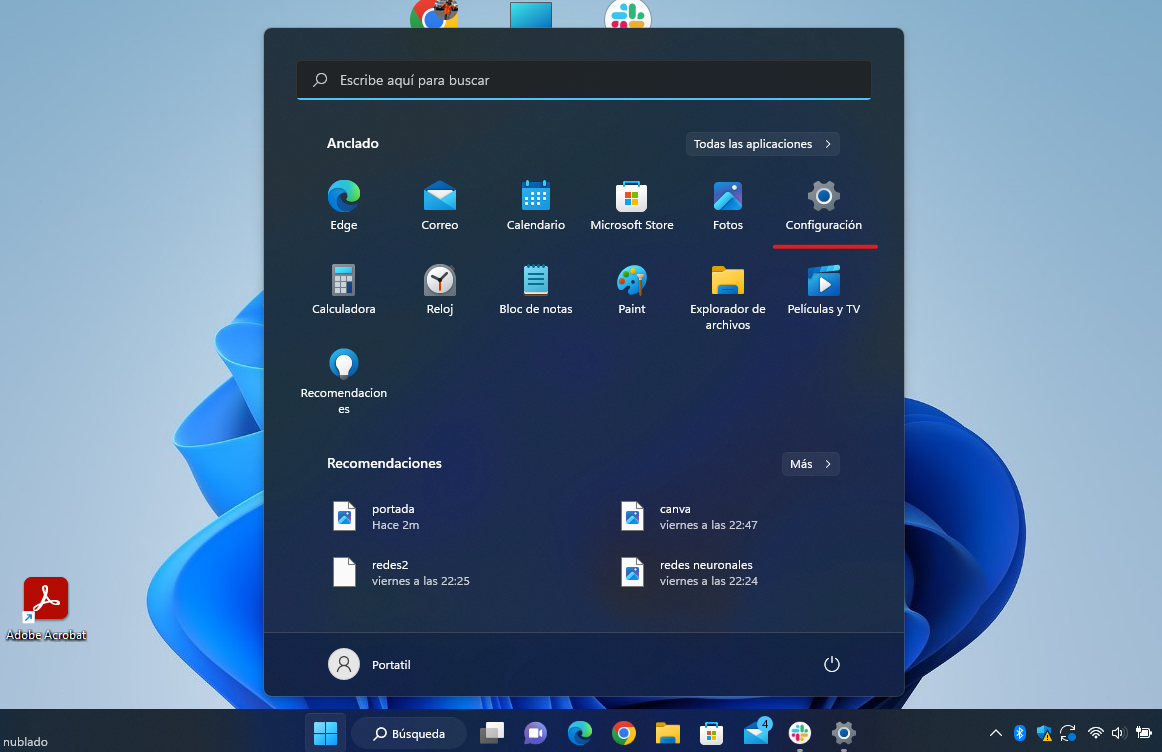This screenshot has height=752, width=1162.
Task: Open the nublado weather widget
Action: click(26, 741)
